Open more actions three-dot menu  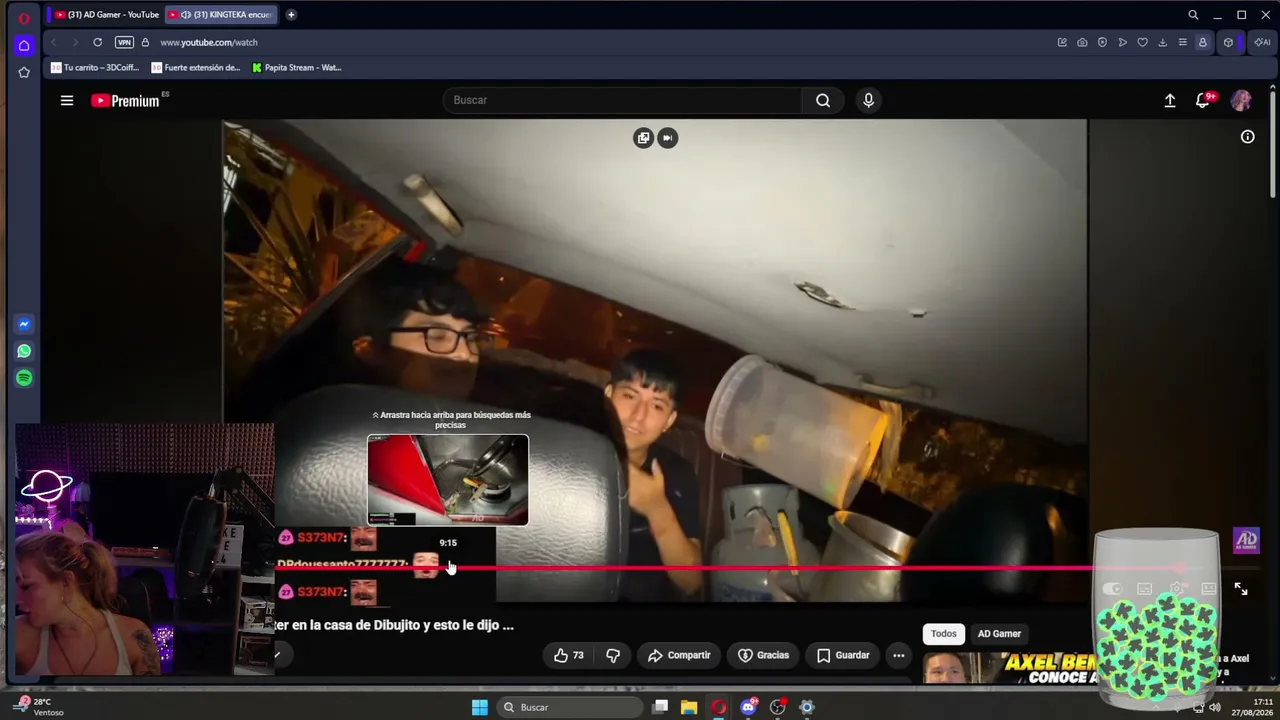click(899, 655)
